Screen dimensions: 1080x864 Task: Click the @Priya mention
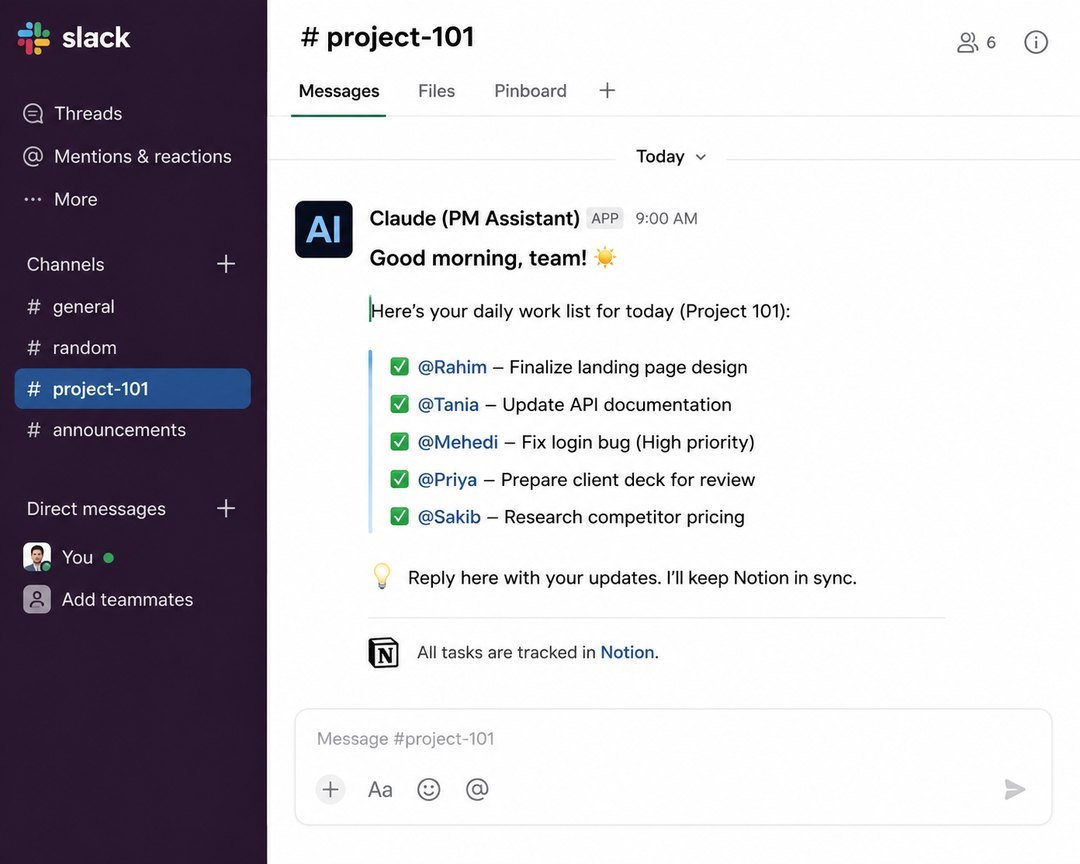tap(447, 480)
